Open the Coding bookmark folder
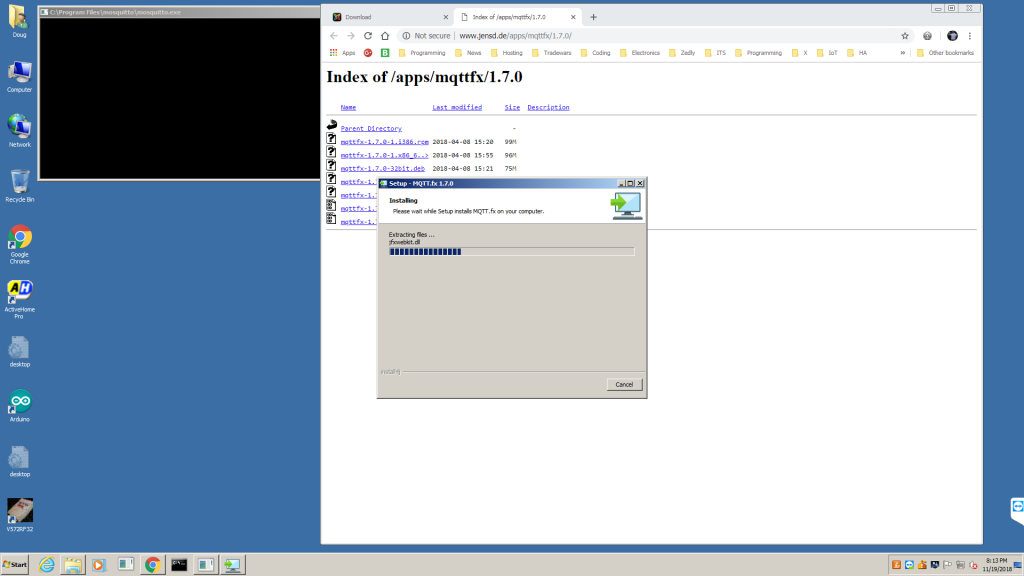The image size is (1024, 576). (595, 53)
